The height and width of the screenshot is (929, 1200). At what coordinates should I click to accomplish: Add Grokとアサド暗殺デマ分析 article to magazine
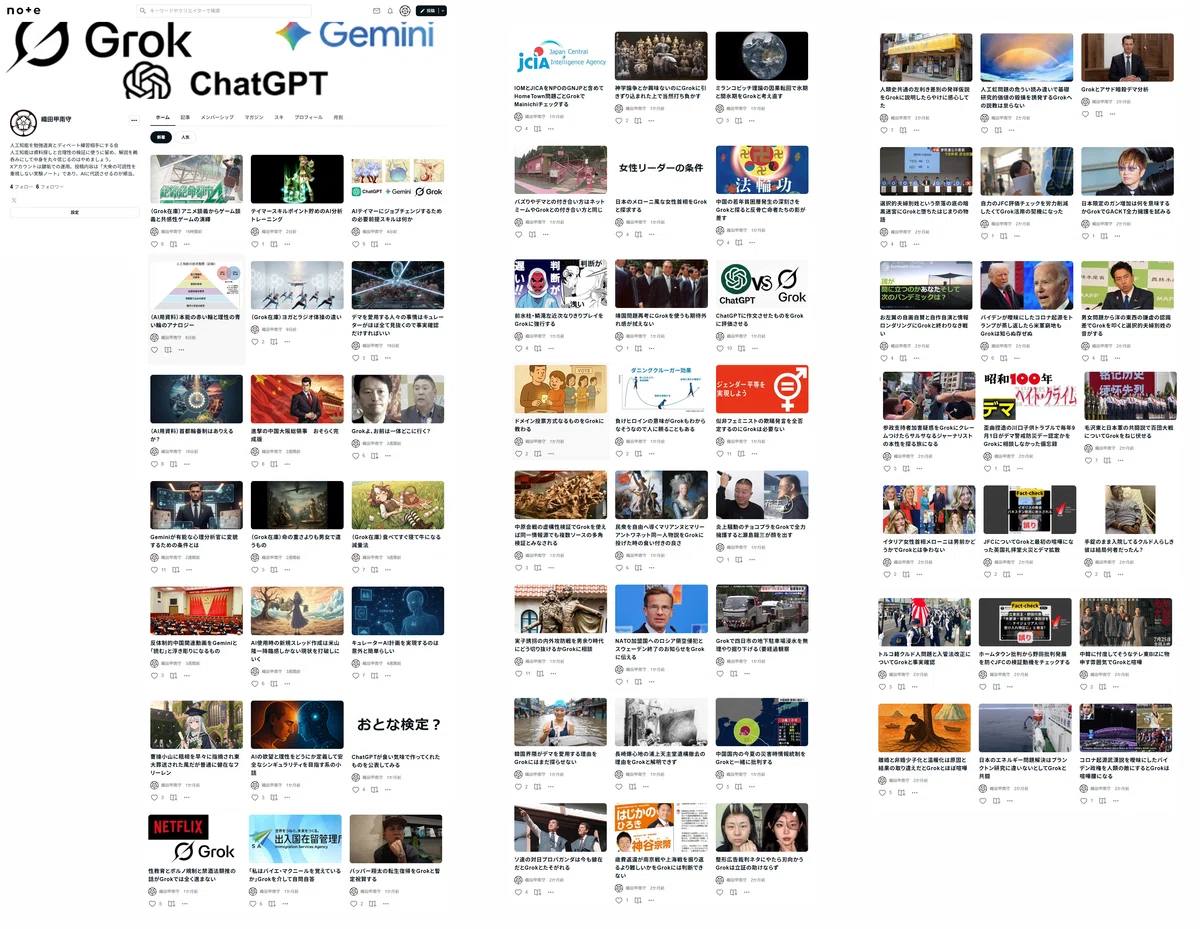[x=1099, y=114]
